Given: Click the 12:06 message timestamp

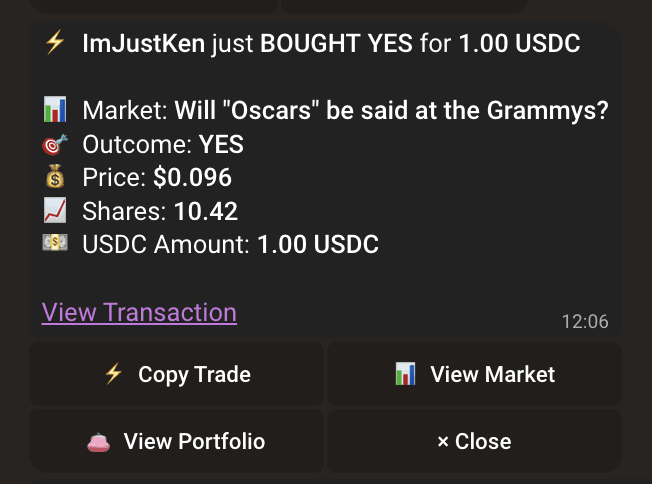Looking at the screenshot, I should coord(585,321).
